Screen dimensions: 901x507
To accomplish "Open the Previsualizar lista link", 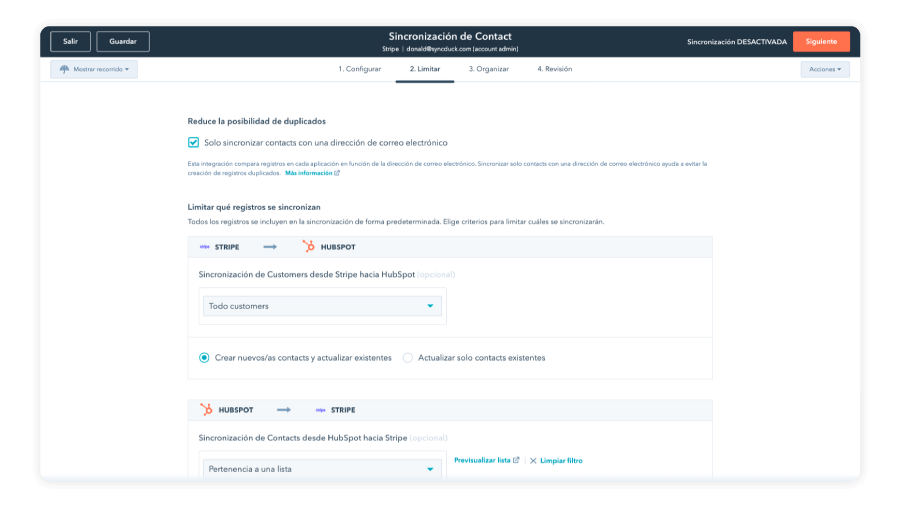I will tap(482, 460).
